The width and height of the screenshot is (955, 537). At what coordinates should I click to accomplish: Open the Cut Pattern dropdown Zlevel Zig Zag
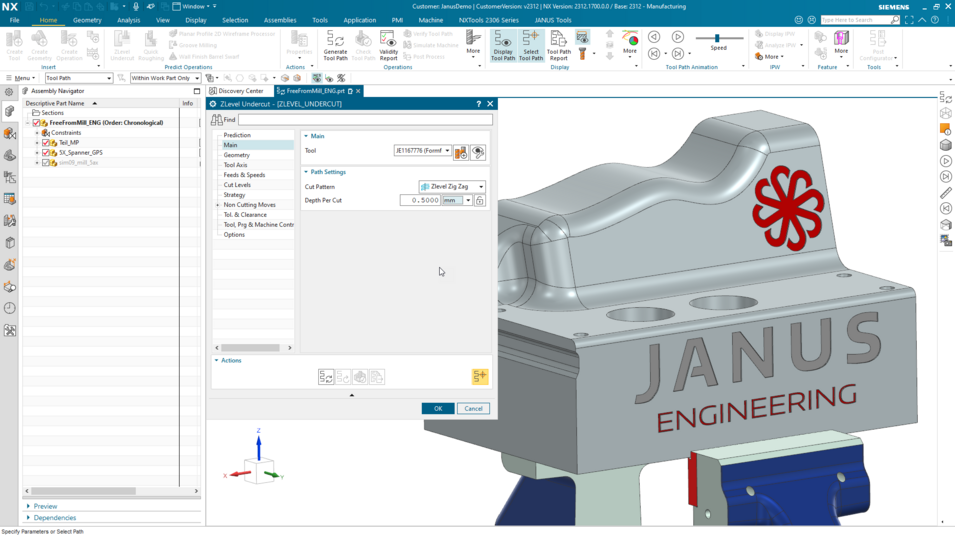point(452,187)
